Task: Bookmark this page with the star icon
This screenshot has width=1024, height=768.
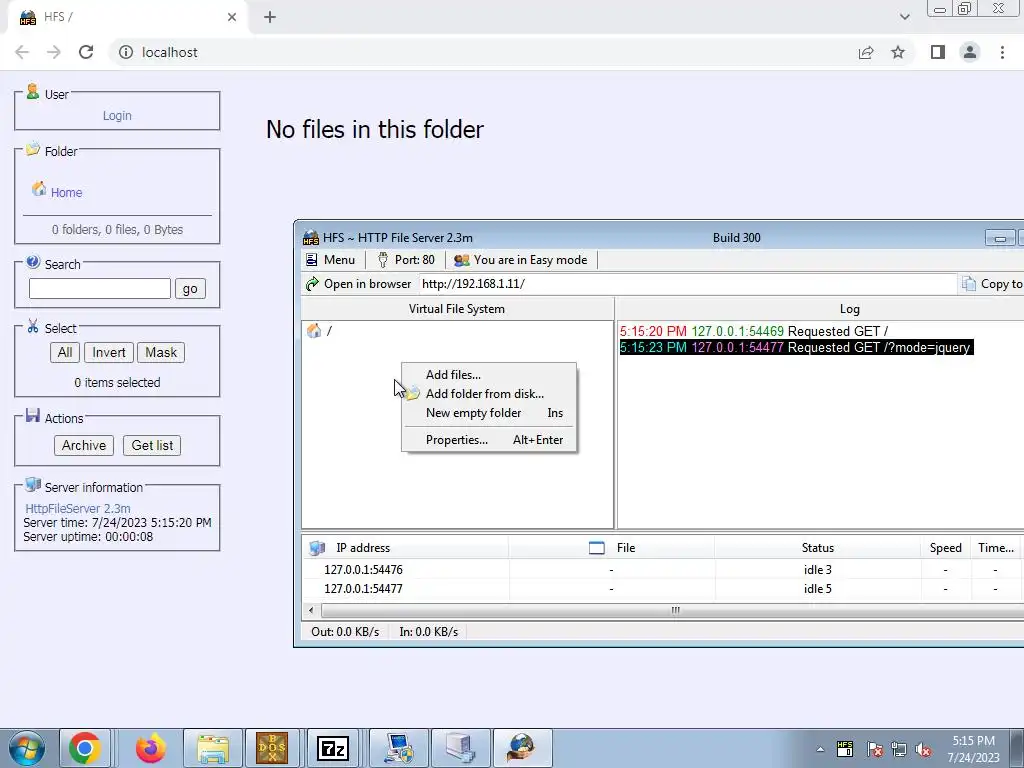Action: click(x=898, y=52)
